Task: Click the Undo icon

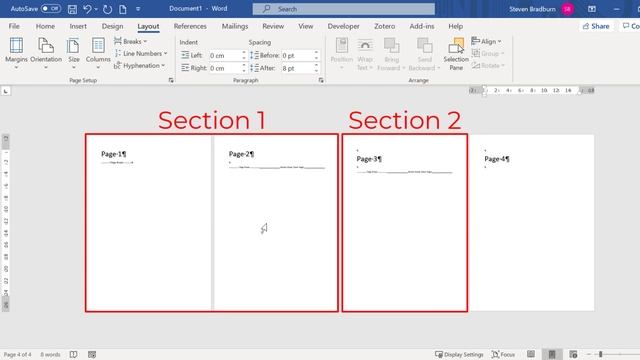Action: click(x=87, y=9)
